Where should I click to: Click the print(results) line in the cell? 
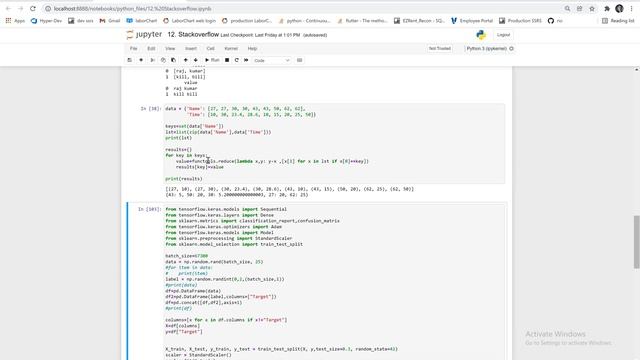[184, 179]
